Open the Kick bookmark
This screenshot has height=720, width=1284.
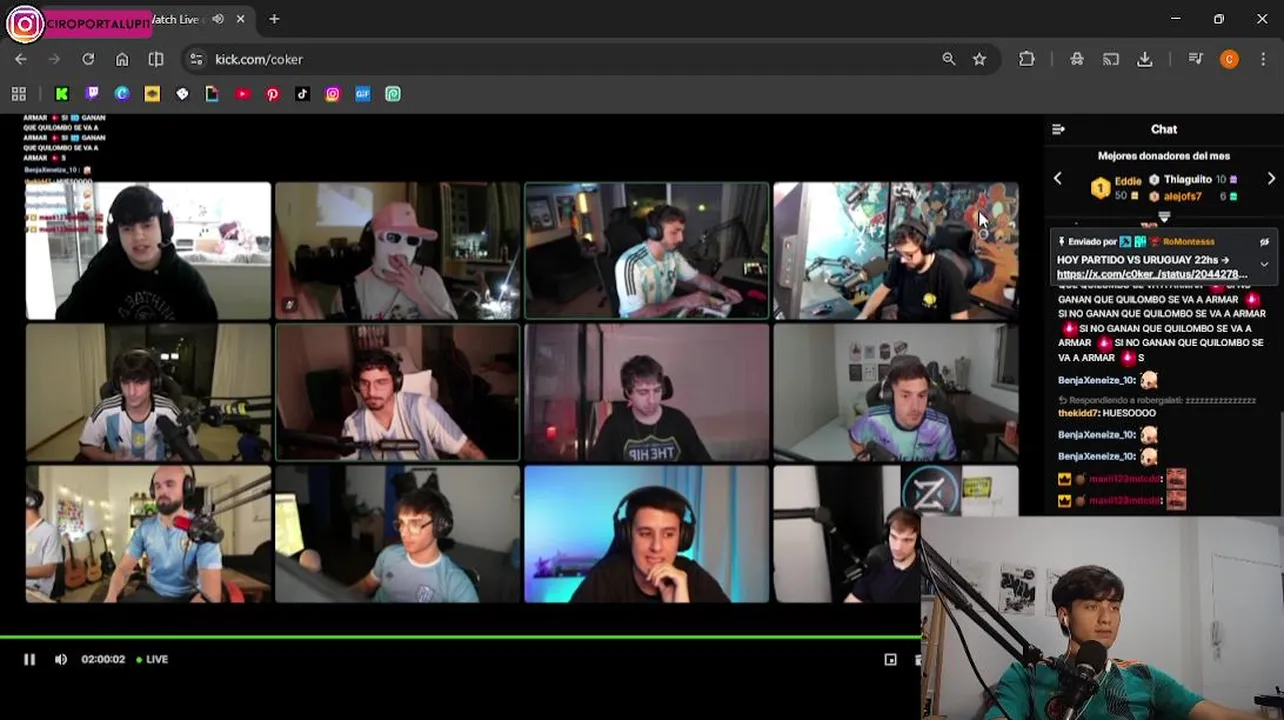click(62, 94)
